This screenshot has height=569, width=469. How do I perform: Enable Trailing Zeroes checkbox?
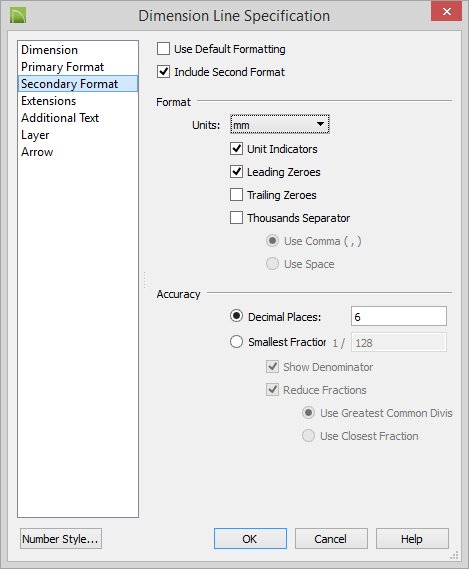click(x=236, y=195)
